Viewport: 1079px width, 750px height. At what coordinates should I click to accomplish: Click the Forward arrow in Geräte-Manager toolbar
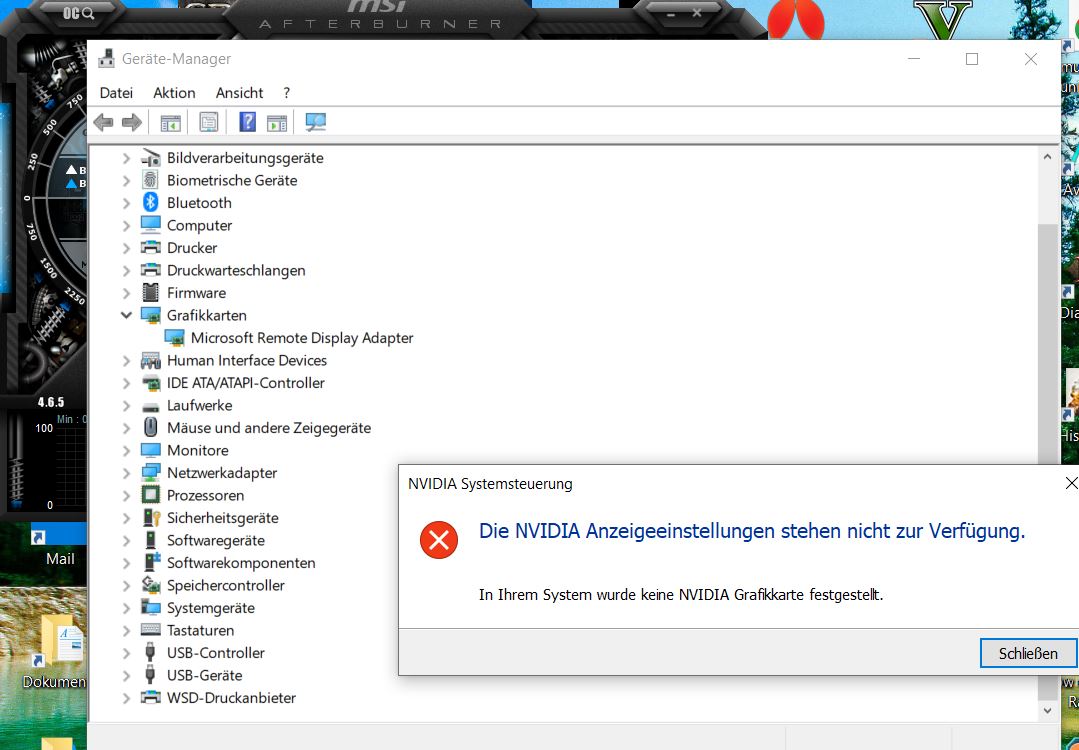(131, 122)
